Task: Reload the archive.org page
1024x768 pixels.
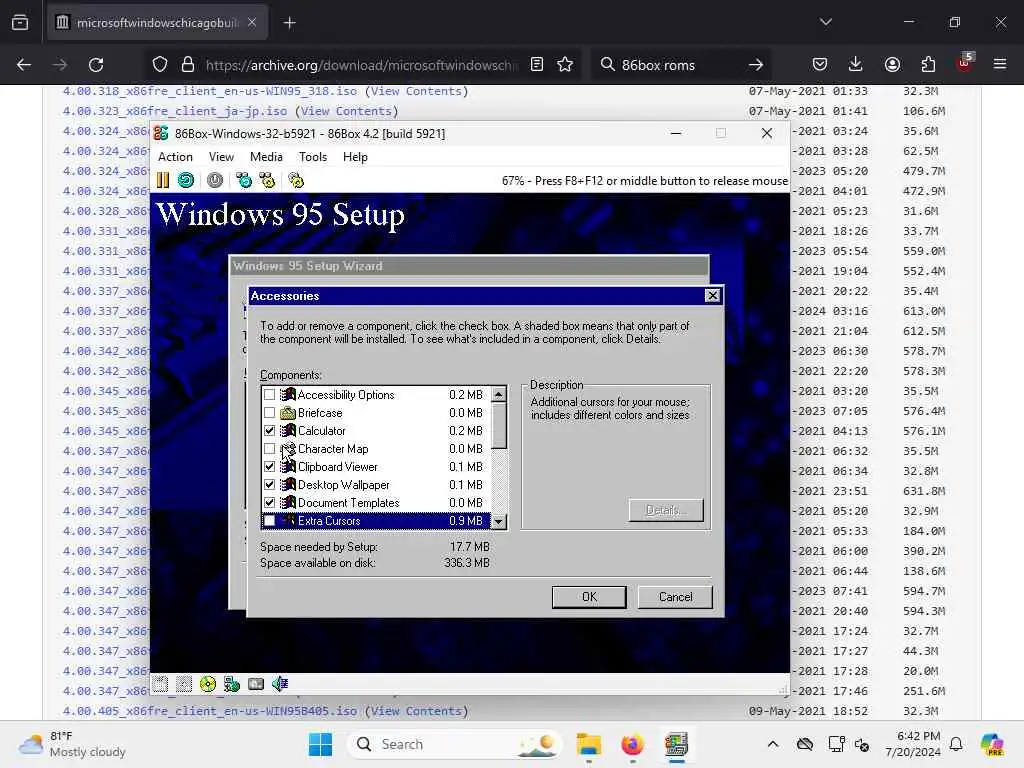Action: (x=96, y=65)
